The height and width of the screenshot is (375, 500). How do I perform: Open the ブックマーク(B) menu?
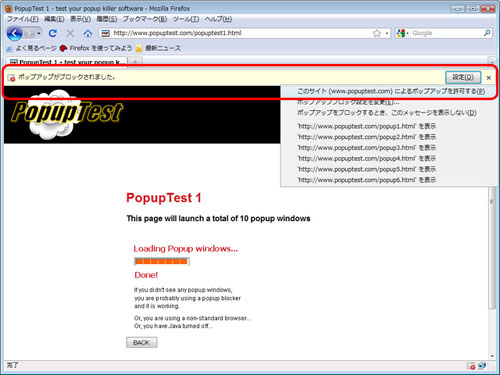point(145,19)
